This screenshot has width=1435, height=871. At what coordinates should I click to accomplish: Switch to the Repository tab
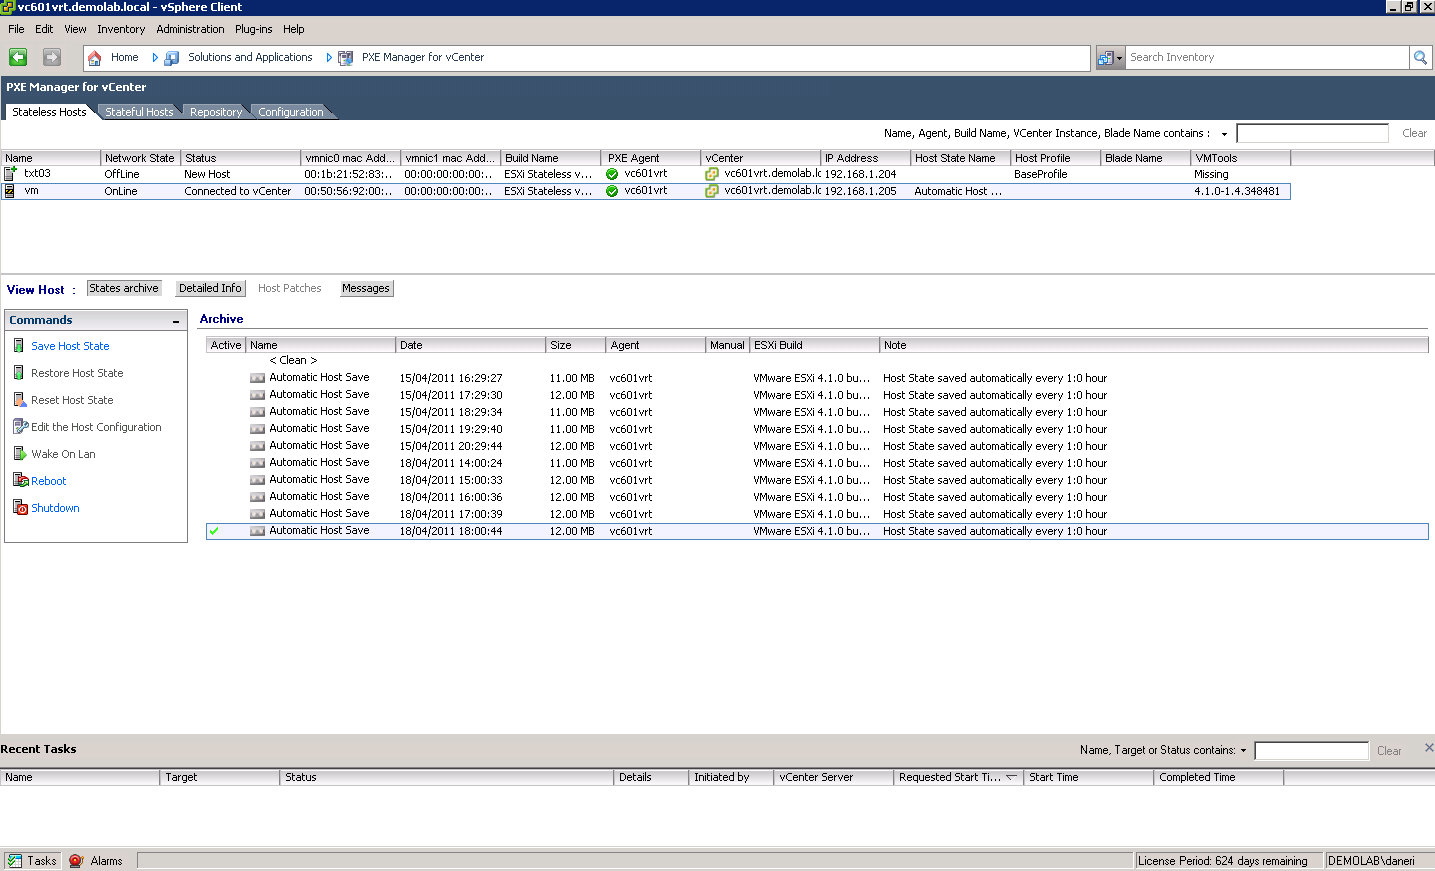click(216, 112)
